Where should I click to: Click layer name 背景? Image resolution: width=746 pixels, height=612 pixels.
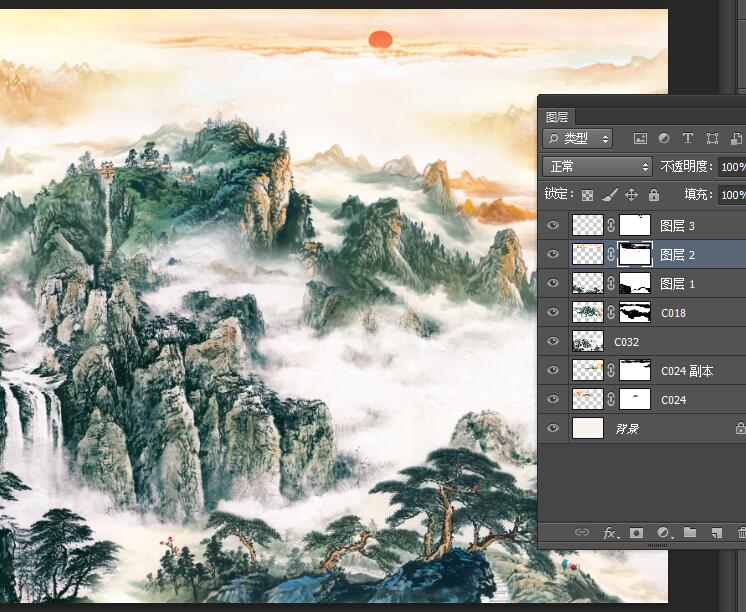(627, 429)
